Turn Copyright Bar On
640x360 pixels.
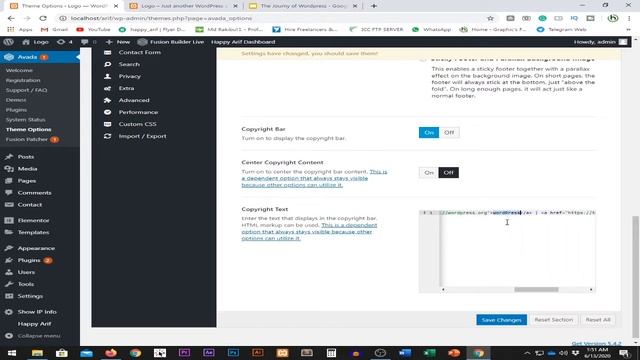click(x=429, y=132)
